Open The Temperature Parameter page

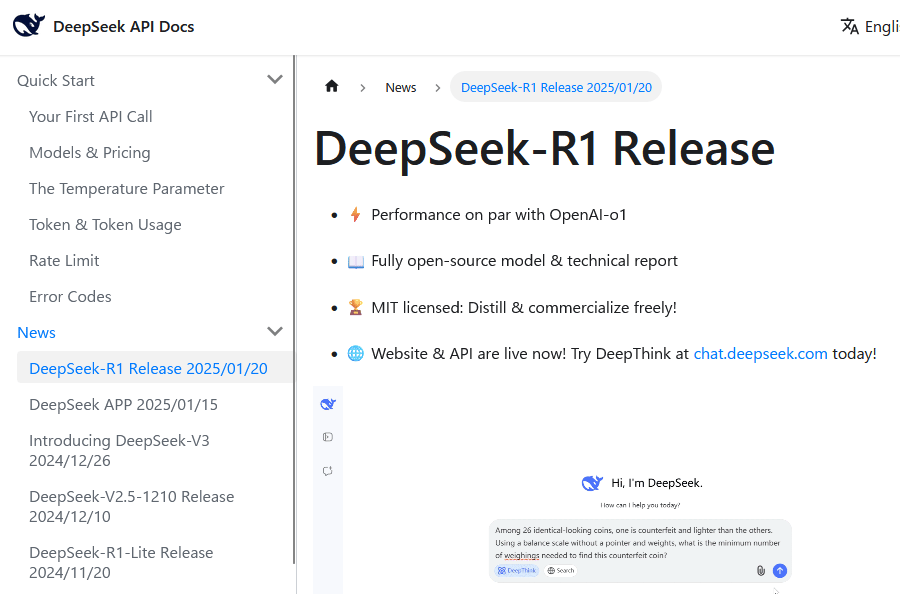126,189
